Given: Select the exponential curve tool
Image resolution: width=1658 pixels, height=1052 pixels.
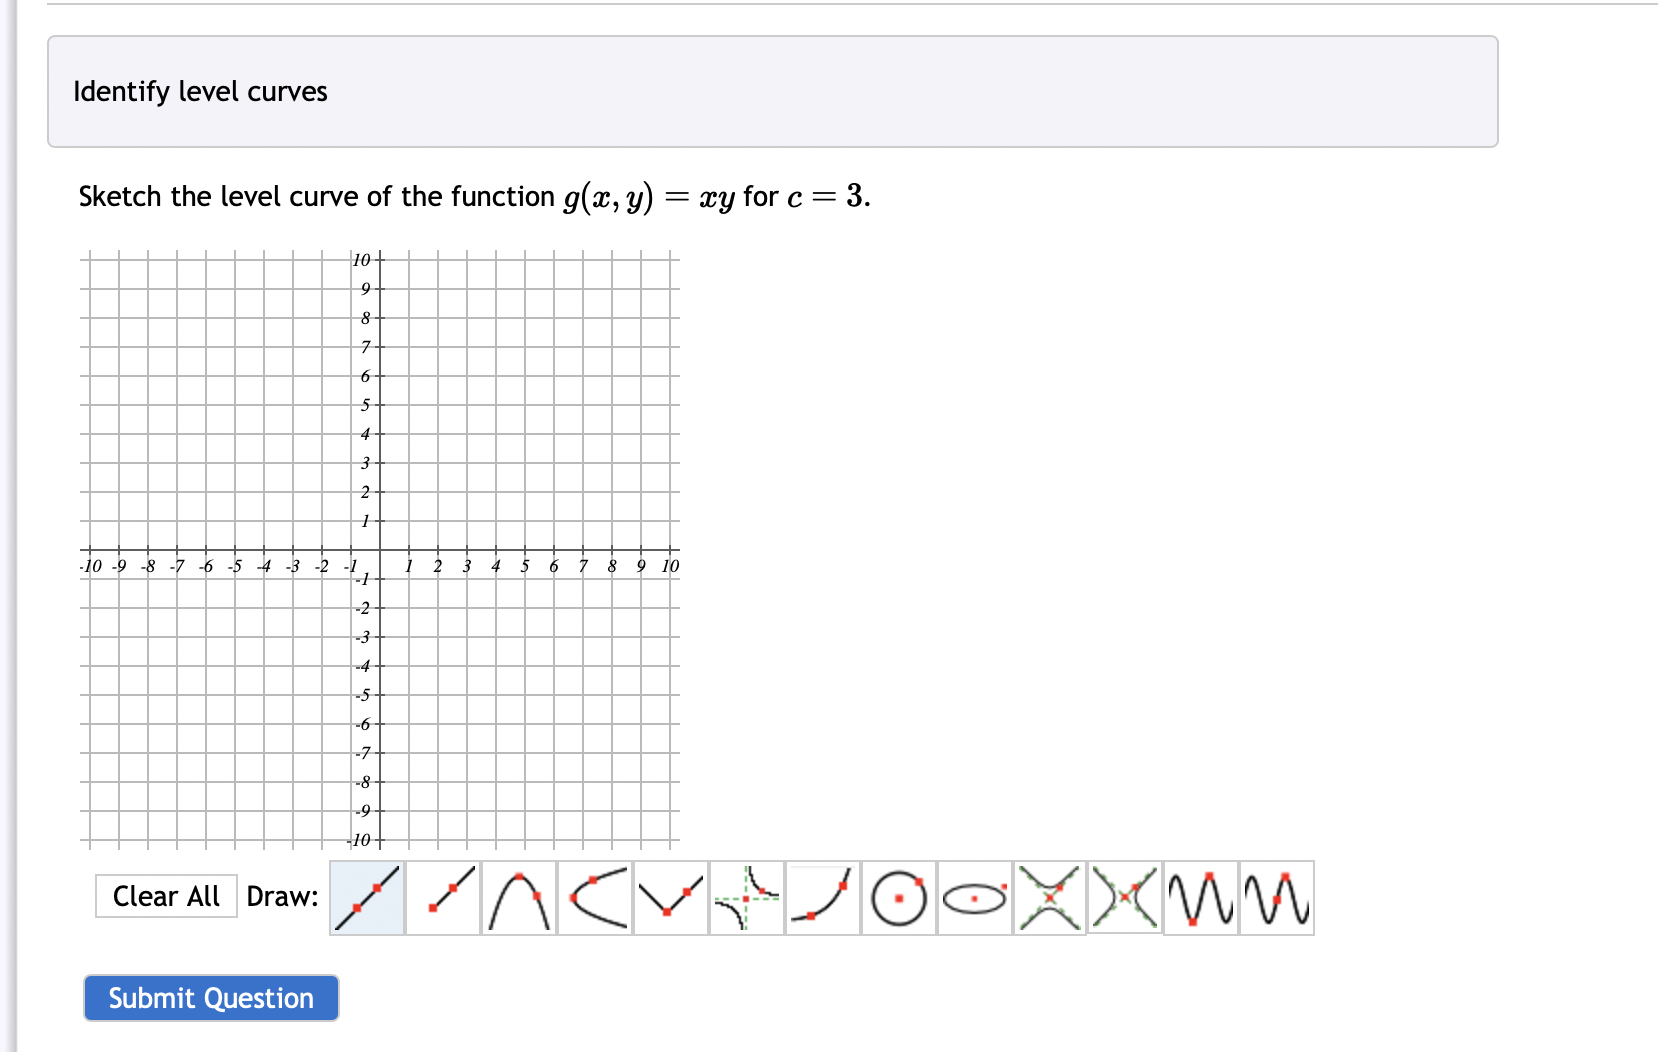Looking at the screenshot, I should [x=823, y=897].
